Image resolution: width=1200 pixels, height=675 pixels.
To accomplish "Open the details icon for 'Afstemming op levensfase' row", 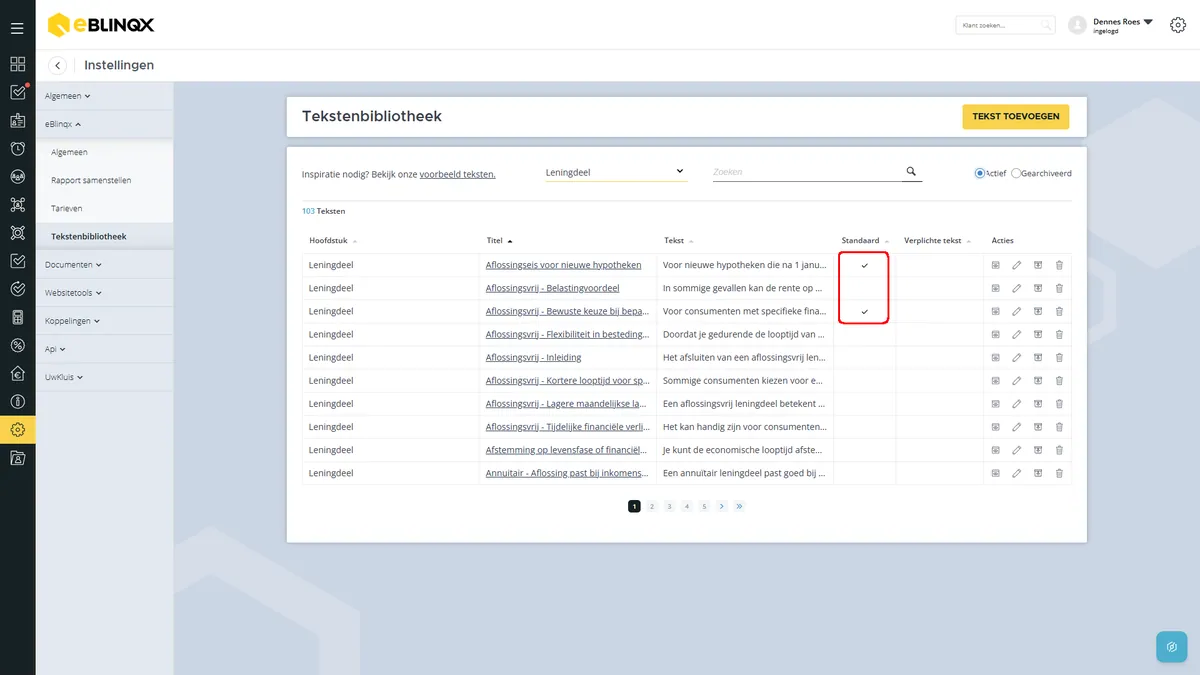I will click(x=995, y=450).
